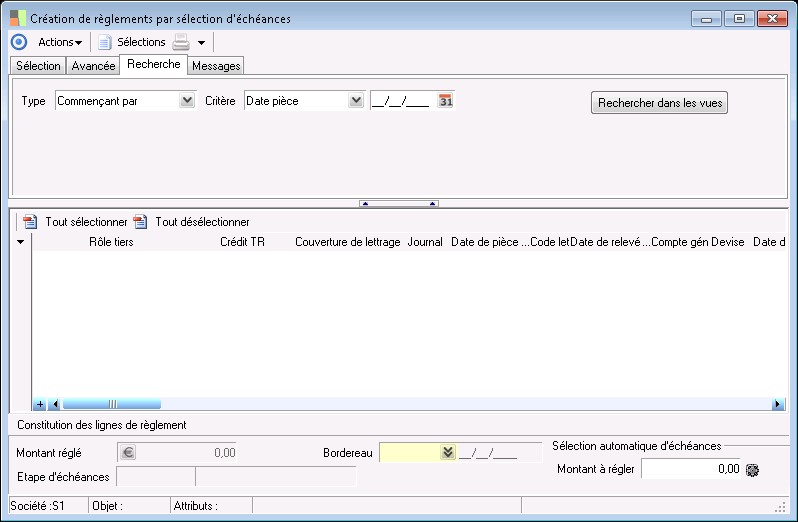
Task: Click the Montant à régler input field
Action: click(691, 469)
